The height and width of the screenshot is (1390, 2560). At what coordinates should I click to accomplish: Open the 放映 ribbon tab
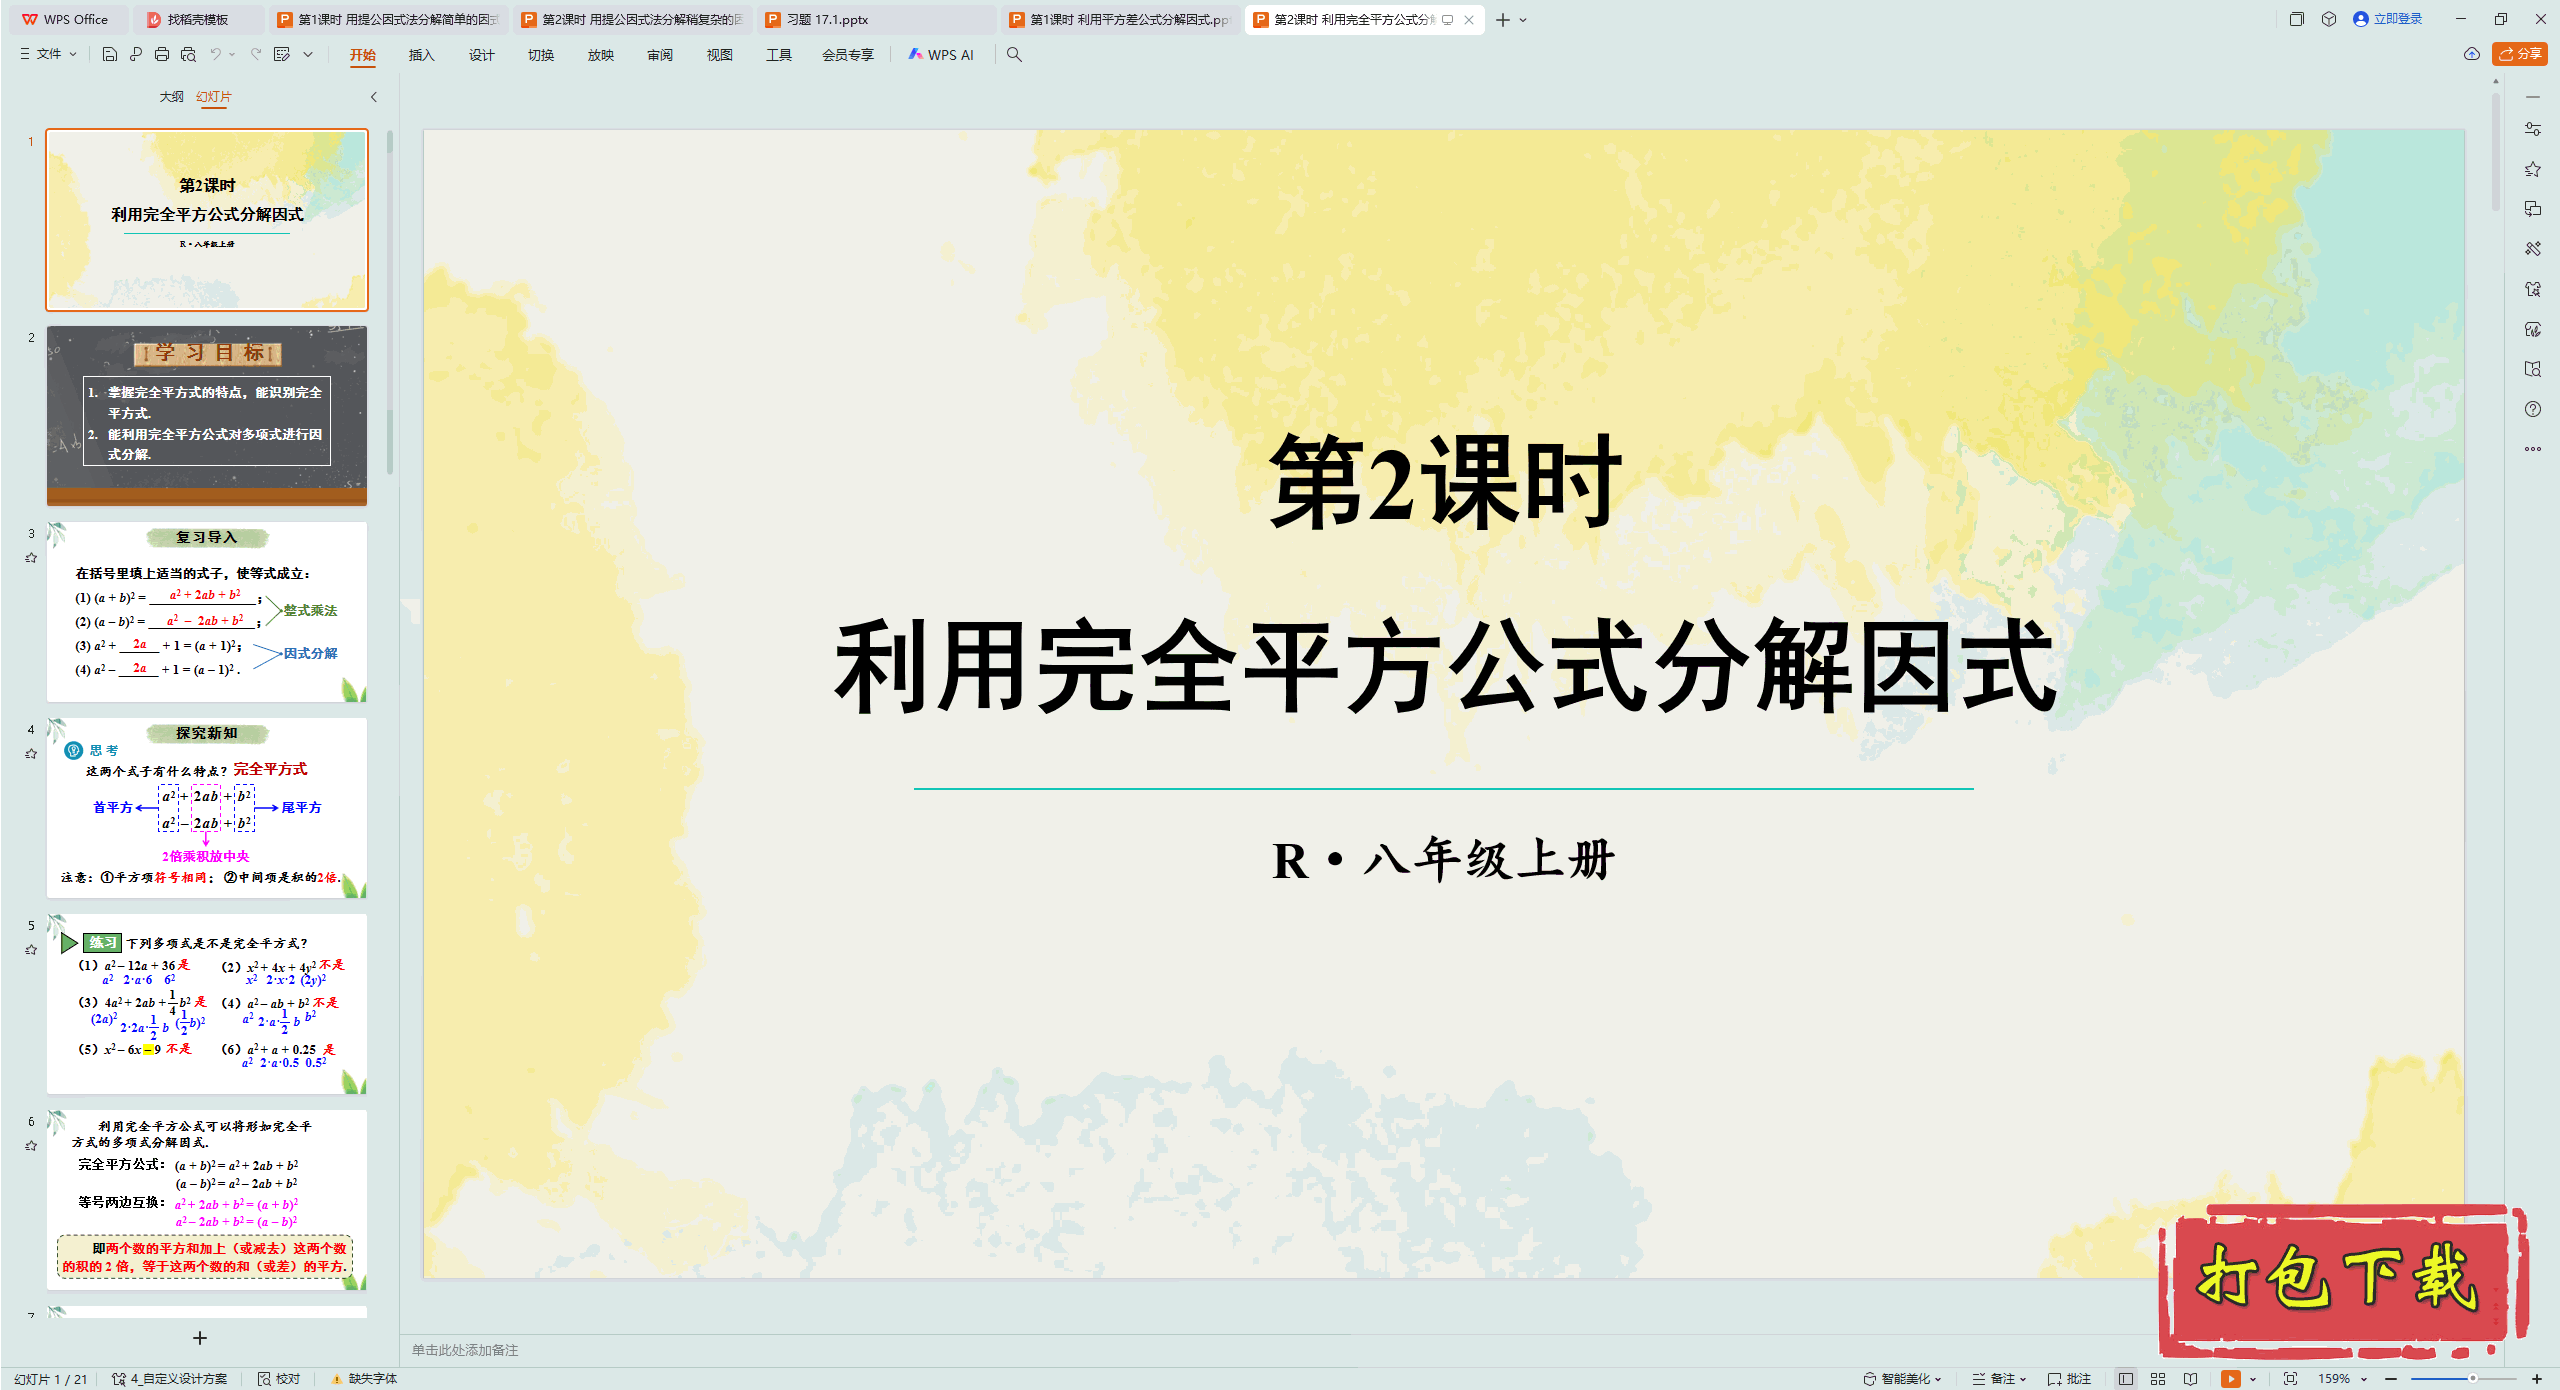coord(600,55)
